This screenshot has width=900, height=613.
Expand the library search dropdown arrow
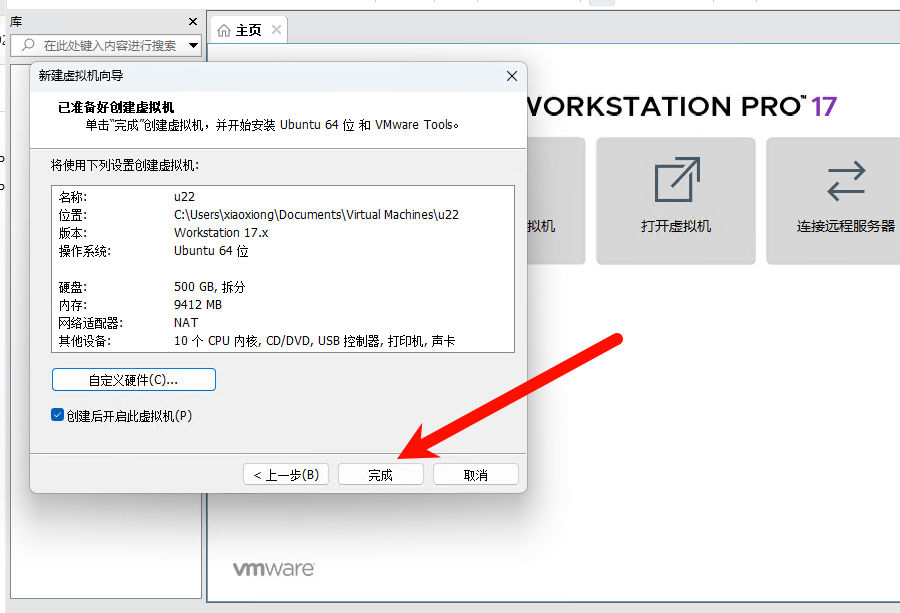(193, 45)
